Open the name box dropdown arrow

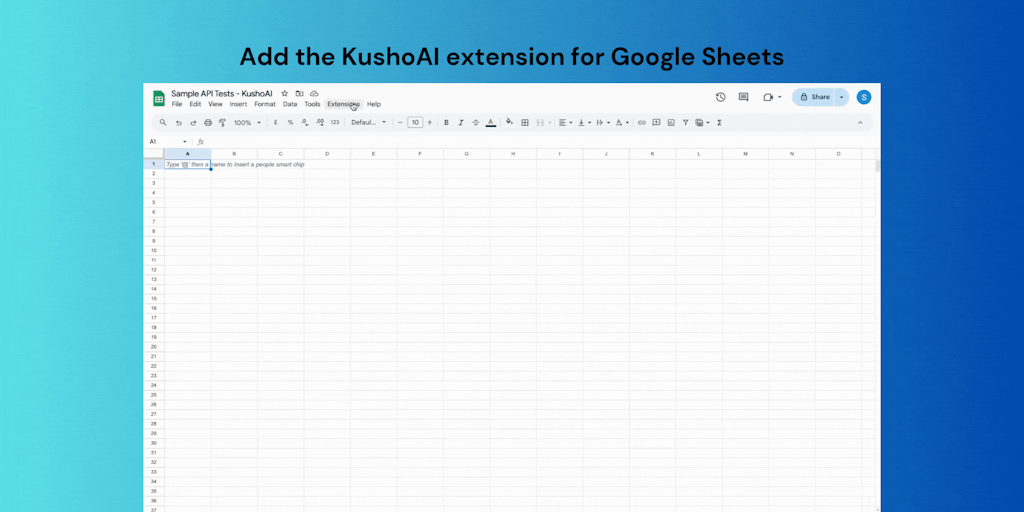click(x=185, y=142)
